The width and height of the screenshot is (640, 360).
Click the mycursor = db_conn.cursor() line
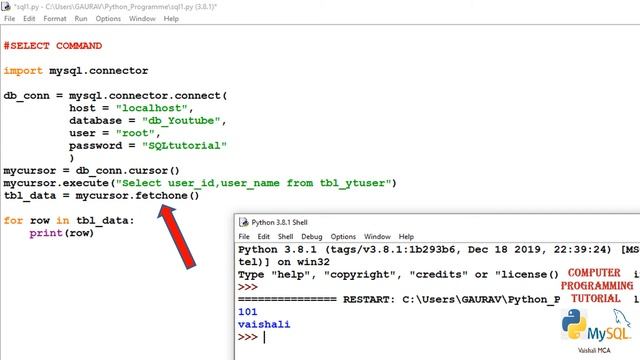[x=91, y=171]
